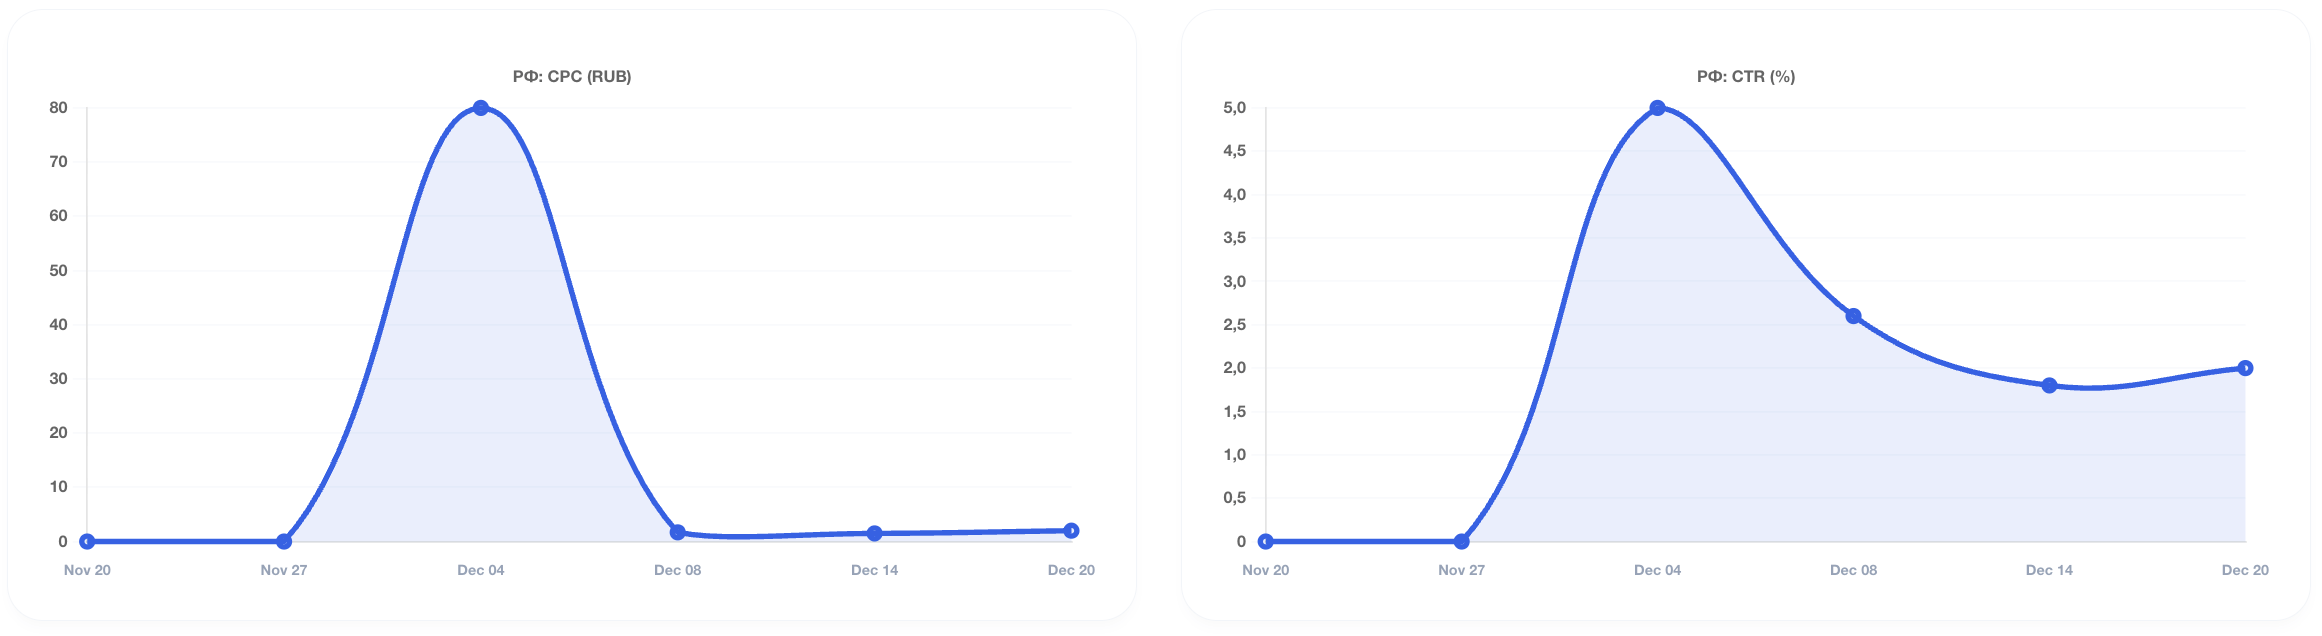Click the Nov 20 data point on CTR chart
This screenshot has width=2322, height=636.
point(1266,541)
